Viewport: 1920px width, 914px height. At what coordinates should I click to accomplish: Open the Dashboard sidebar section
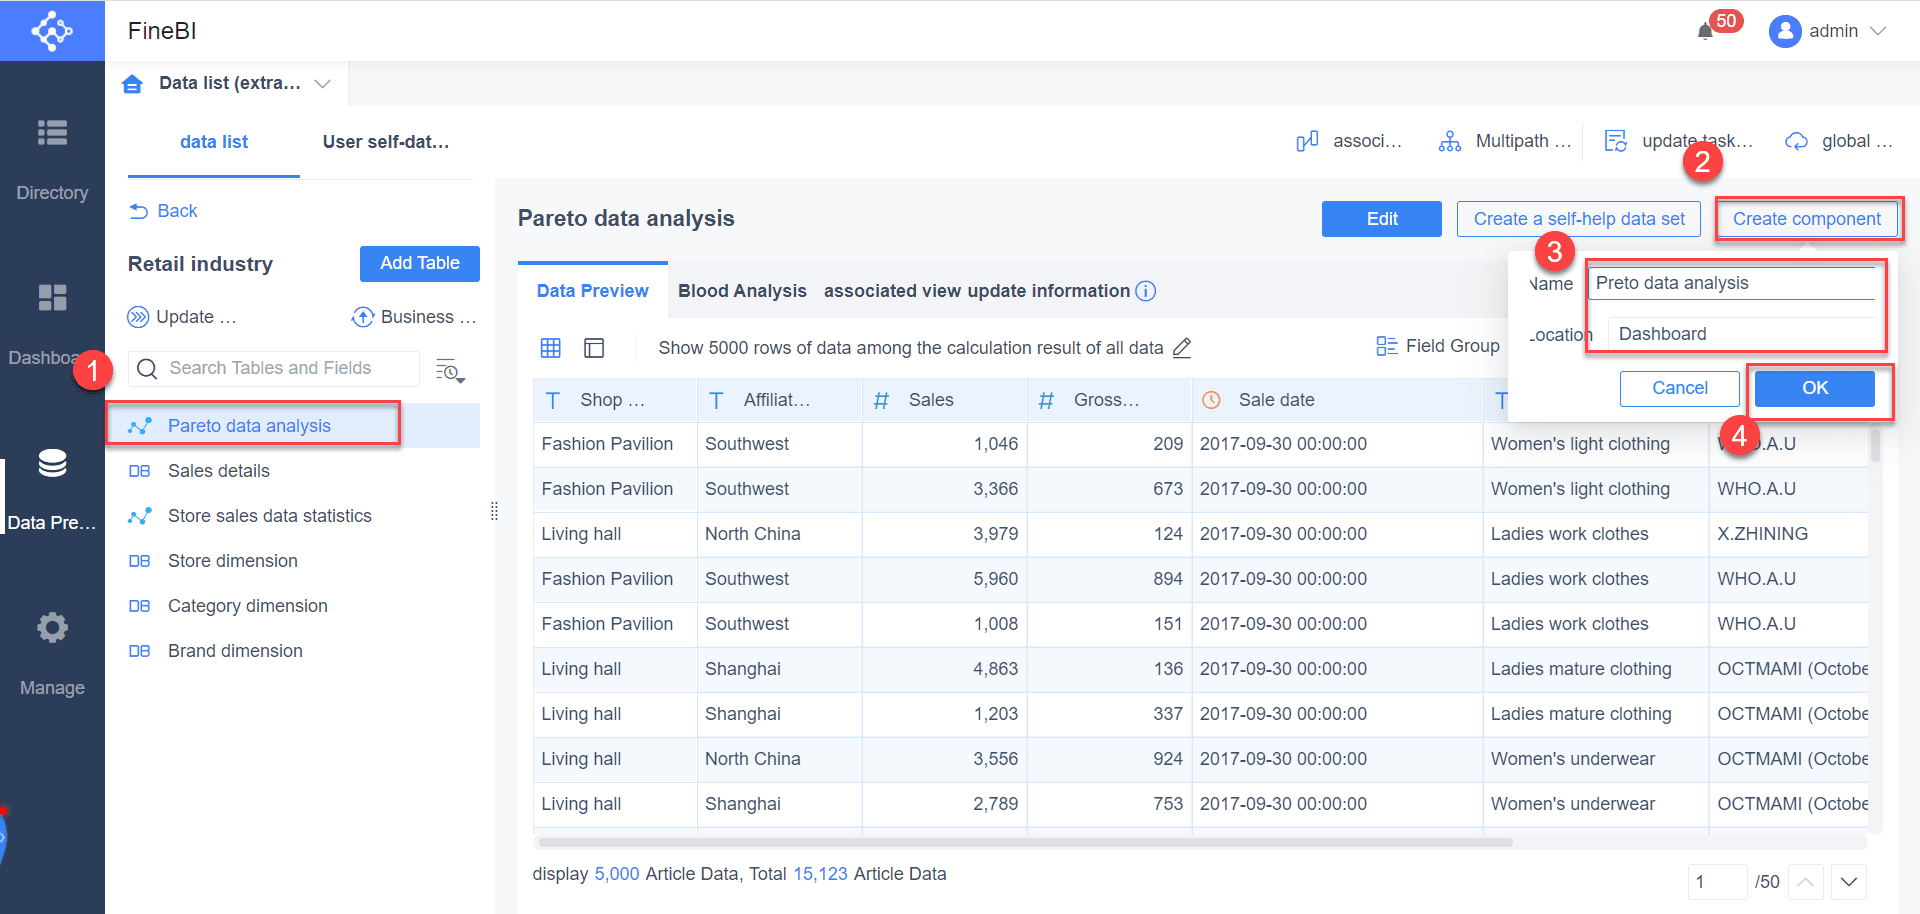52,325
